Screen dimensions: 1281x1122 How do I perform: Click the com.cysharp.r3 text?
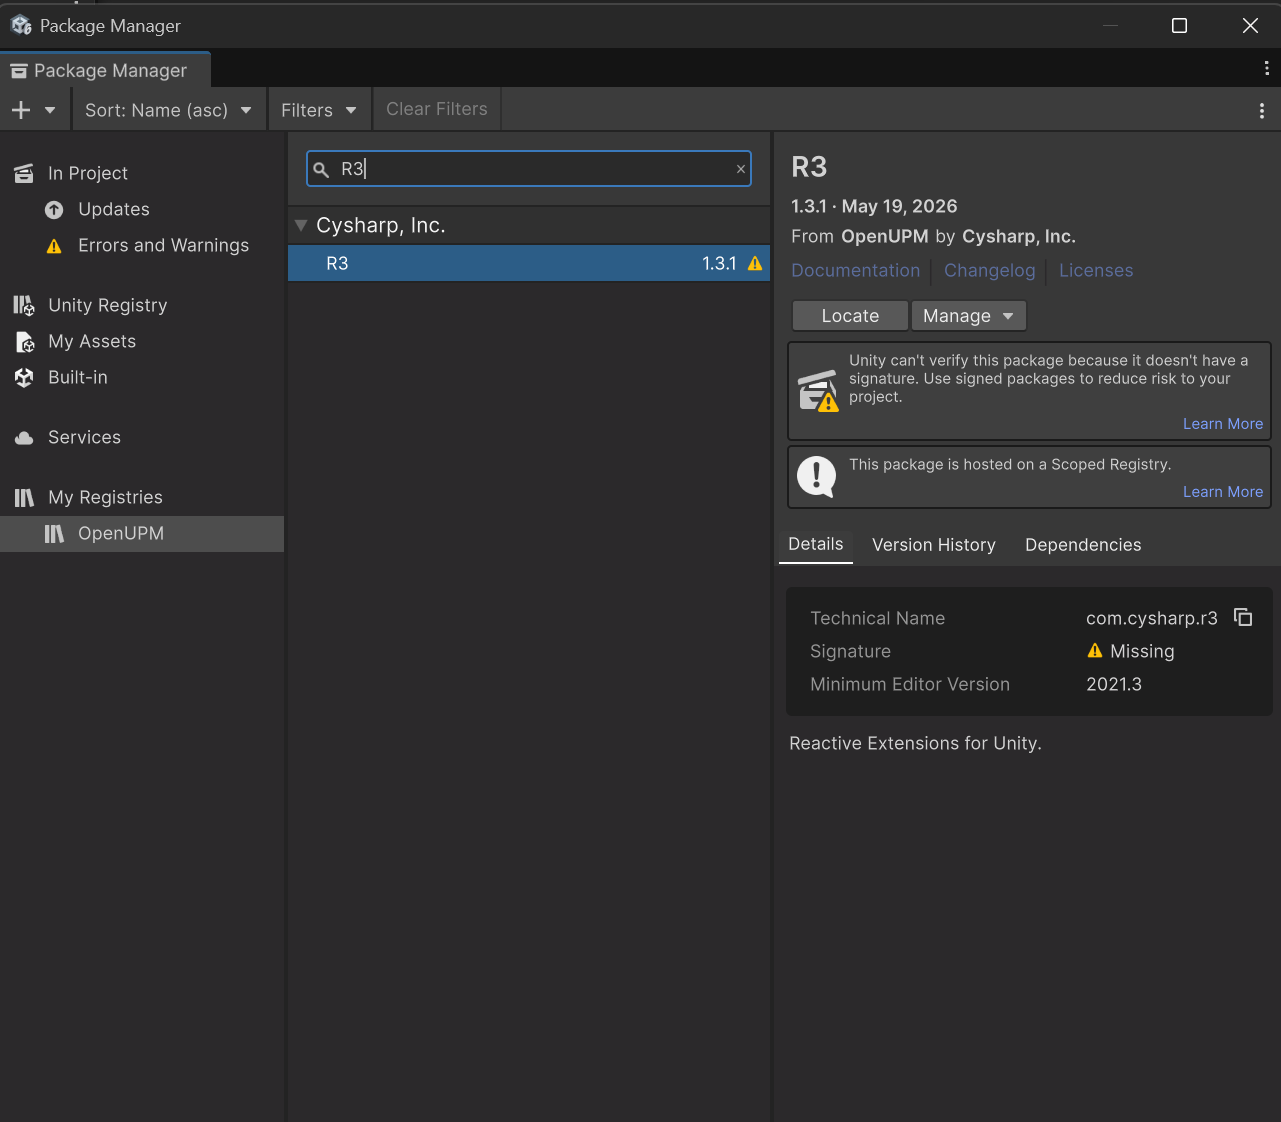pos(1152,618)
